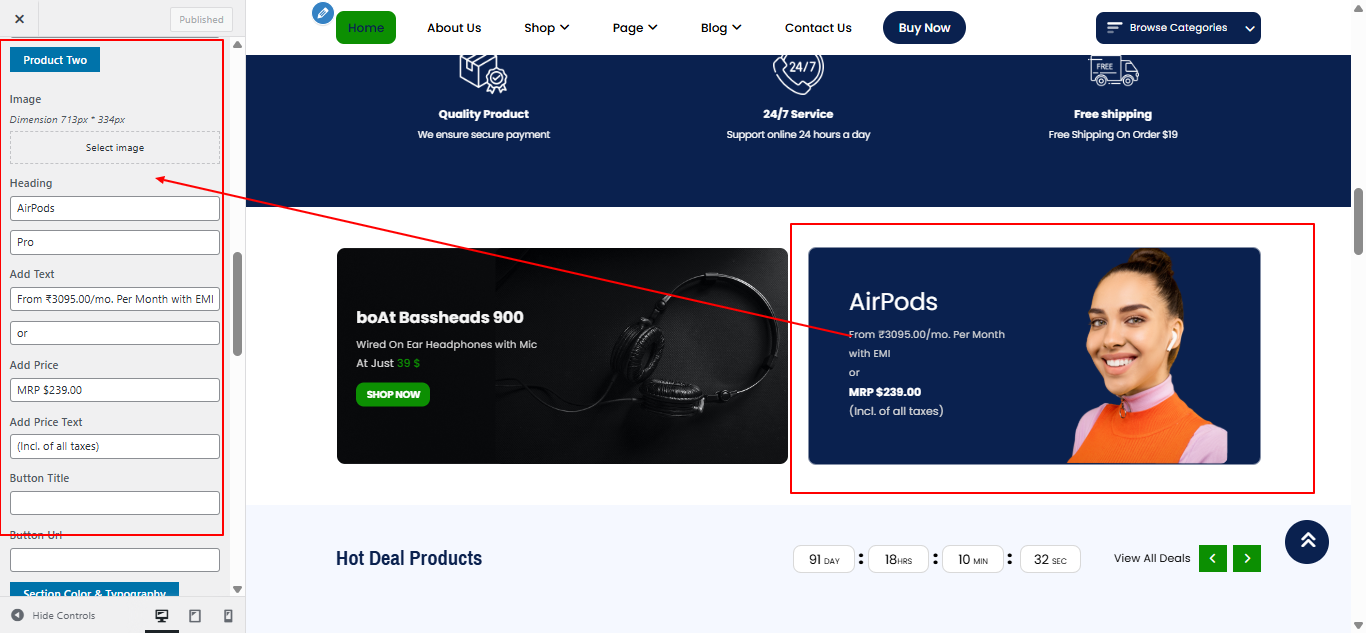This screenshot has width=1366, height=633.
Task: Click the 24/7 Service phone icon
Action: pyautogui.click(x=798, y=70)
